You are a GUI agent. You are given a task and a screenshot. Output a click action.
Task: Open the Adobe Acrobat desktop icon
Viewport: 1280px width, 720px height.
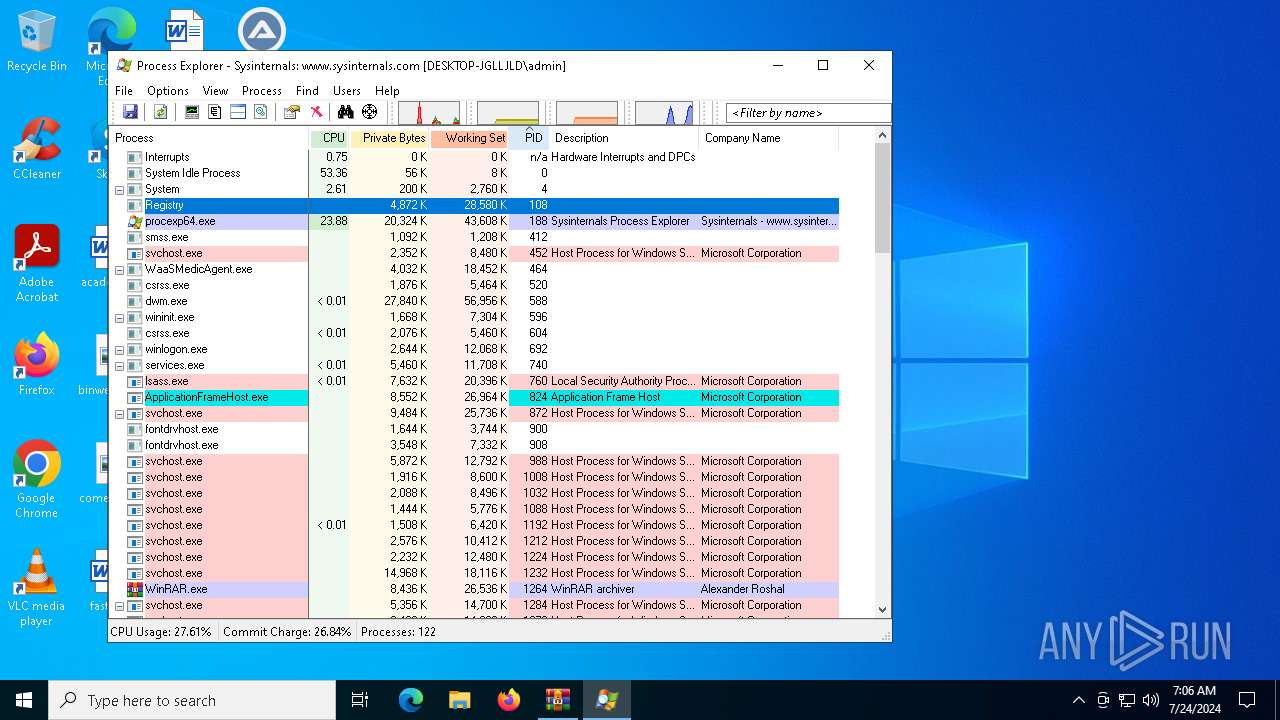[x=37, y=264]
